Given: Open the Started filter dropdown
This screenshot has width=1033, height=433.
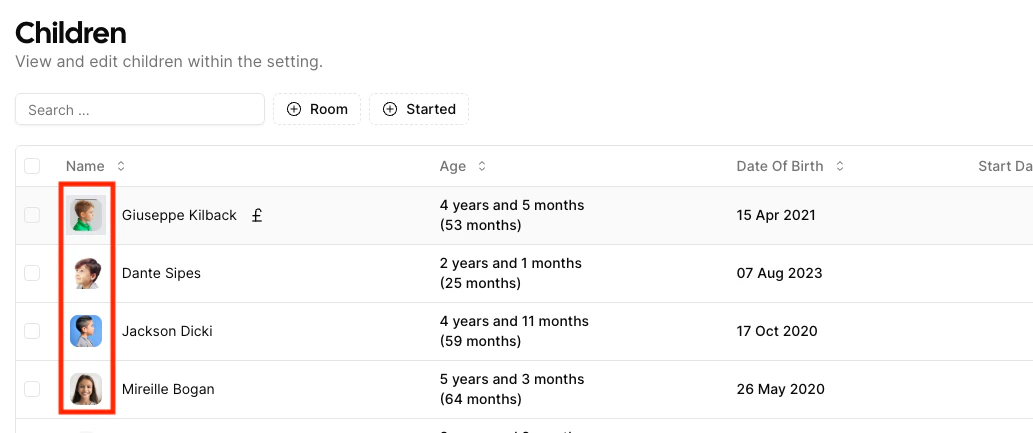Looking at the screenshot, I should pos(419,110).
